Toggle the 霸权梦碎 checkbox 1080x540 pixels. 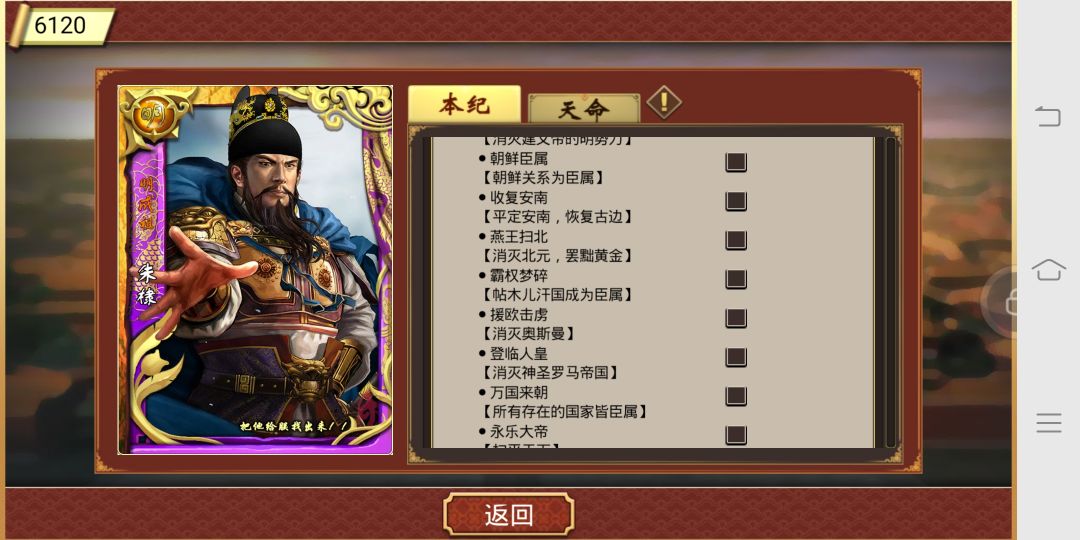(736, 279)
